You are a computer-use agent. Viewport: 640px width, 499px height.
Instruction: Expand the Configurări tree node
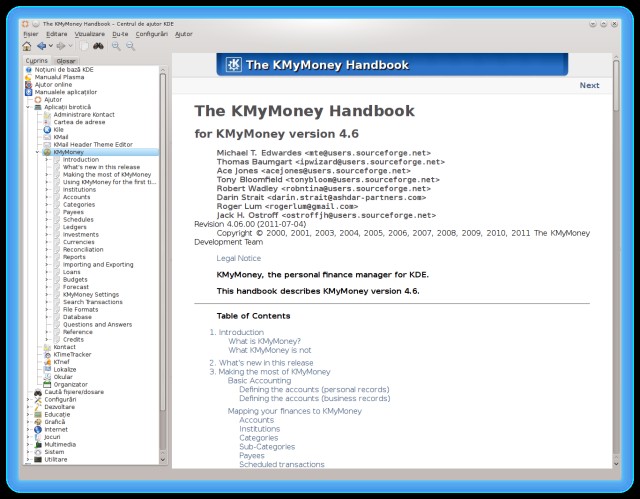(x=28, y=400)
